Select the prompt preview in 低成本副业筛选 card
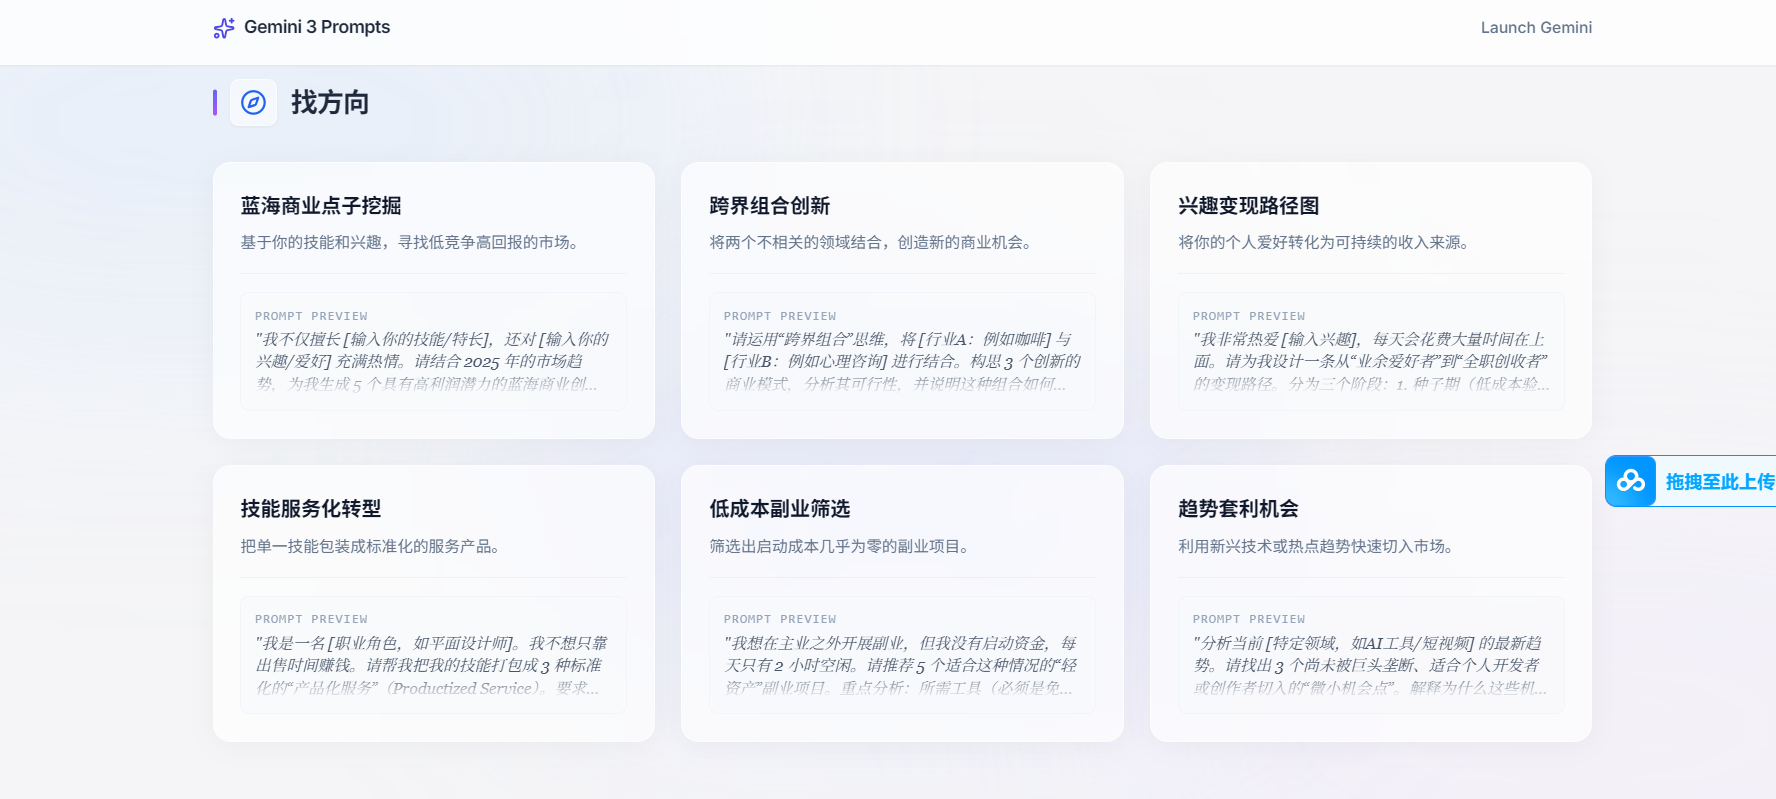The width and height of the screenshot is (1776, 799). pyautogui.click(x=902, y=655)
